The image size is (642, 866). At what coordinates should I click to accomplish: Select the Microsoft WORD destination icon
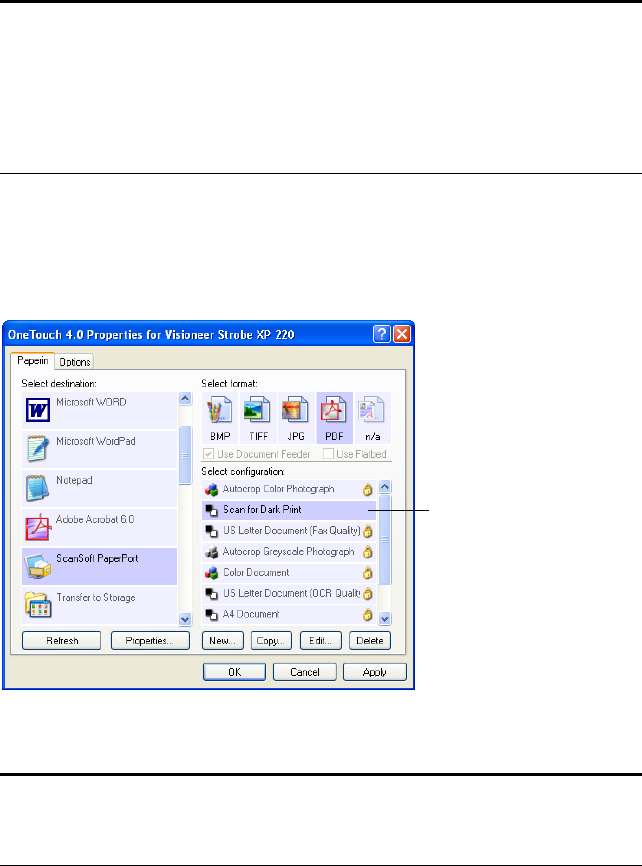(38, 410)
